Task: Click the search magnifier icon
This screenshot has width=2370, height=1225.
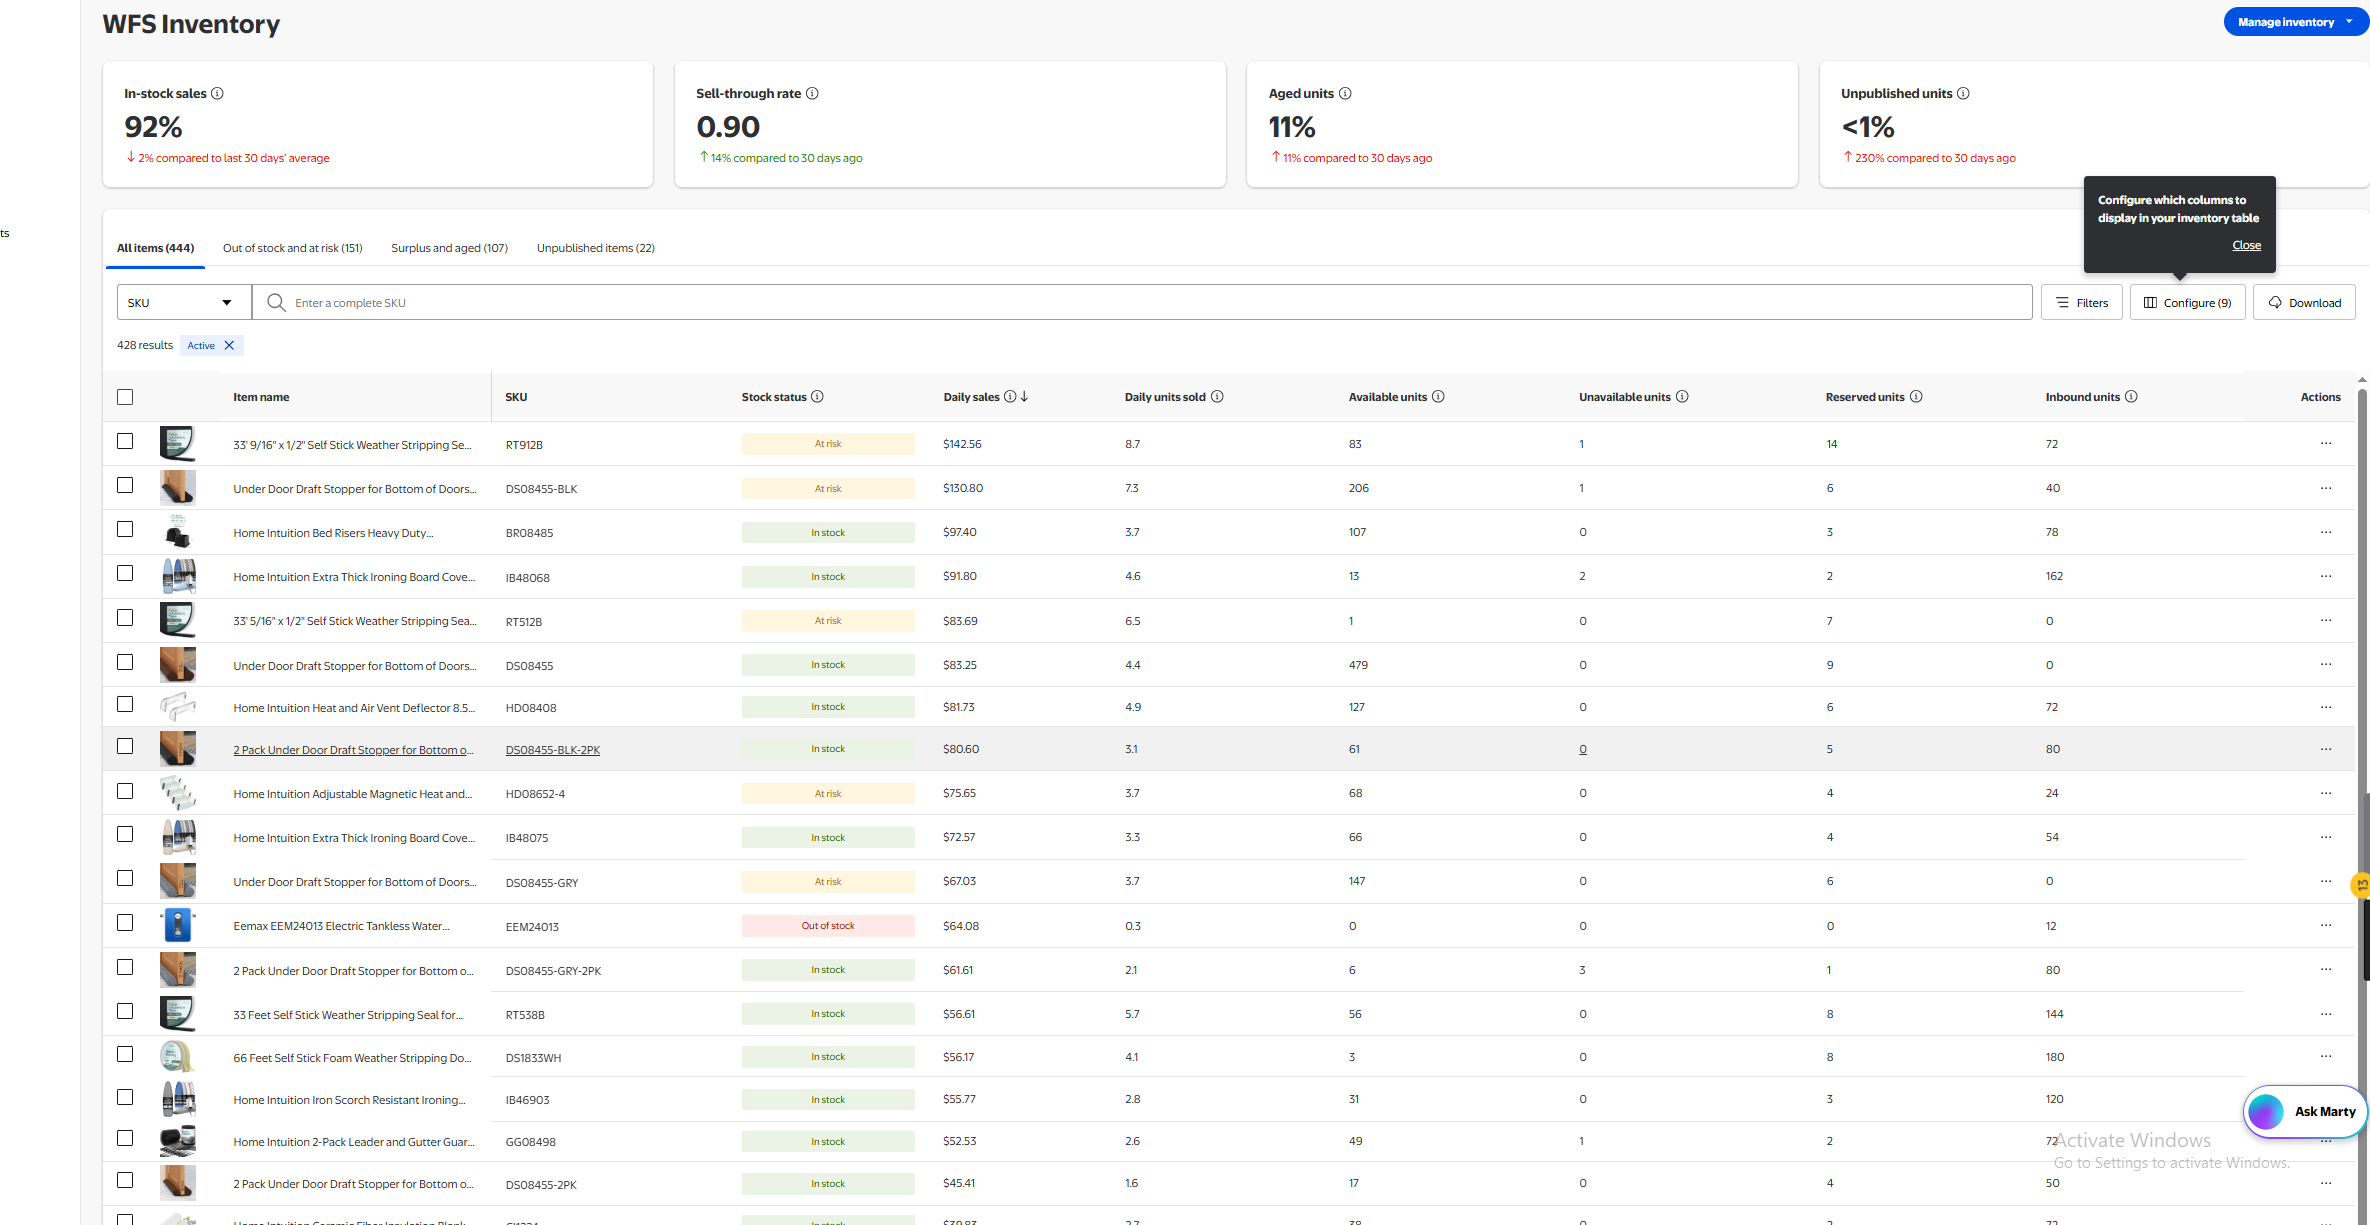Action: click(x=277, y=302)
